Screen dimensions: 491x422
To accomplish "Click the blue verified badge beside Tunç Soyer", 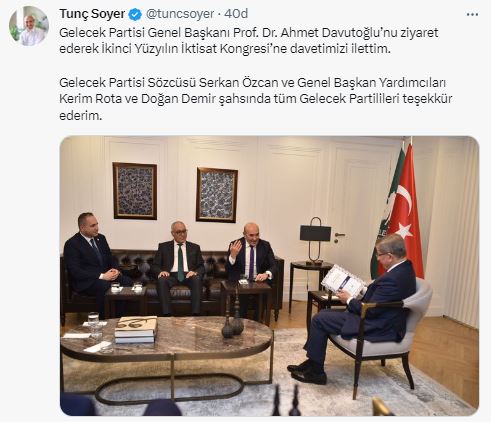I will click(x=135, y=14).
